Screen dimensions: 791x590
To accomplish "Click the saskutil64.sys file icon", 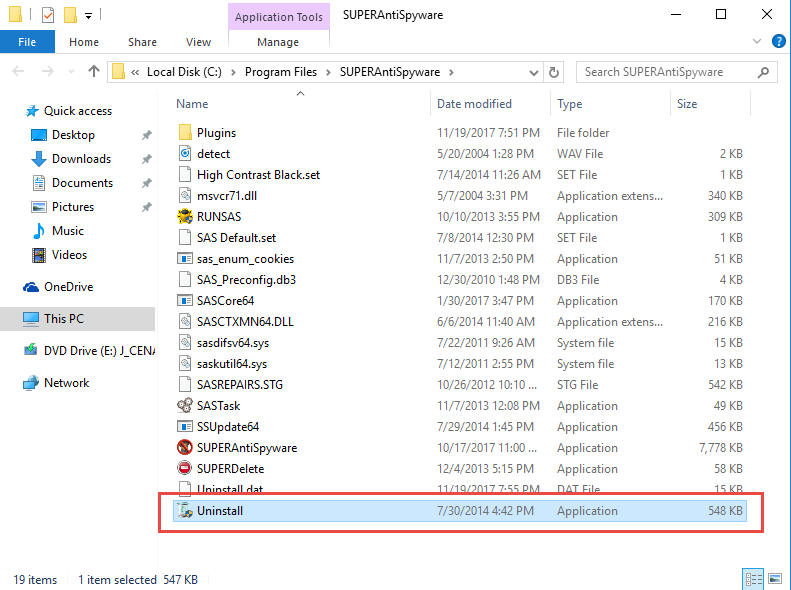I will [185, 364].
